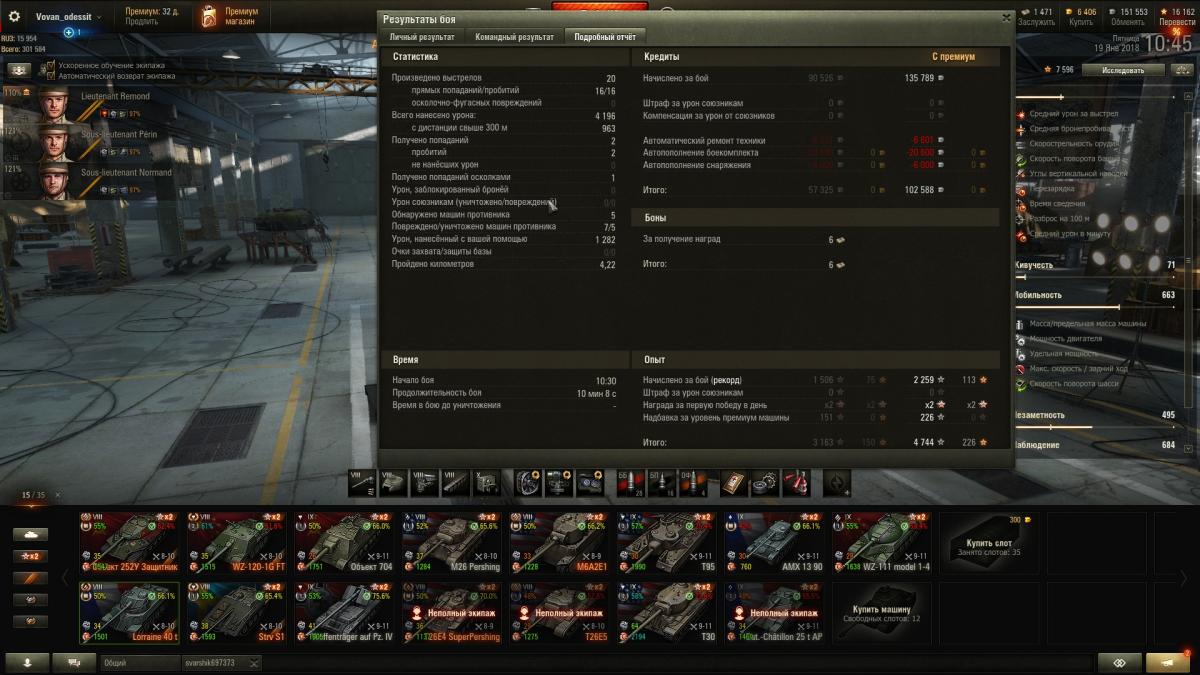Image resolution: width=1200 pixels, height=675 pixels.
Task: Click Купить машину tile
Action: point(882,613)
